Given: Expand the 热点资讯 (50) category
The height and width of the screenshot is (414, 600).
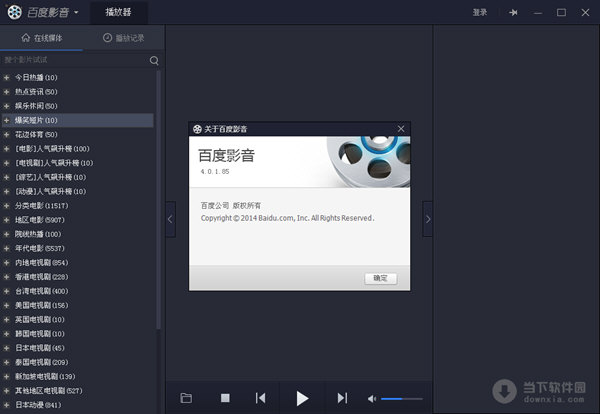Looking at the screenshot, I should click(x=7, y=92).
